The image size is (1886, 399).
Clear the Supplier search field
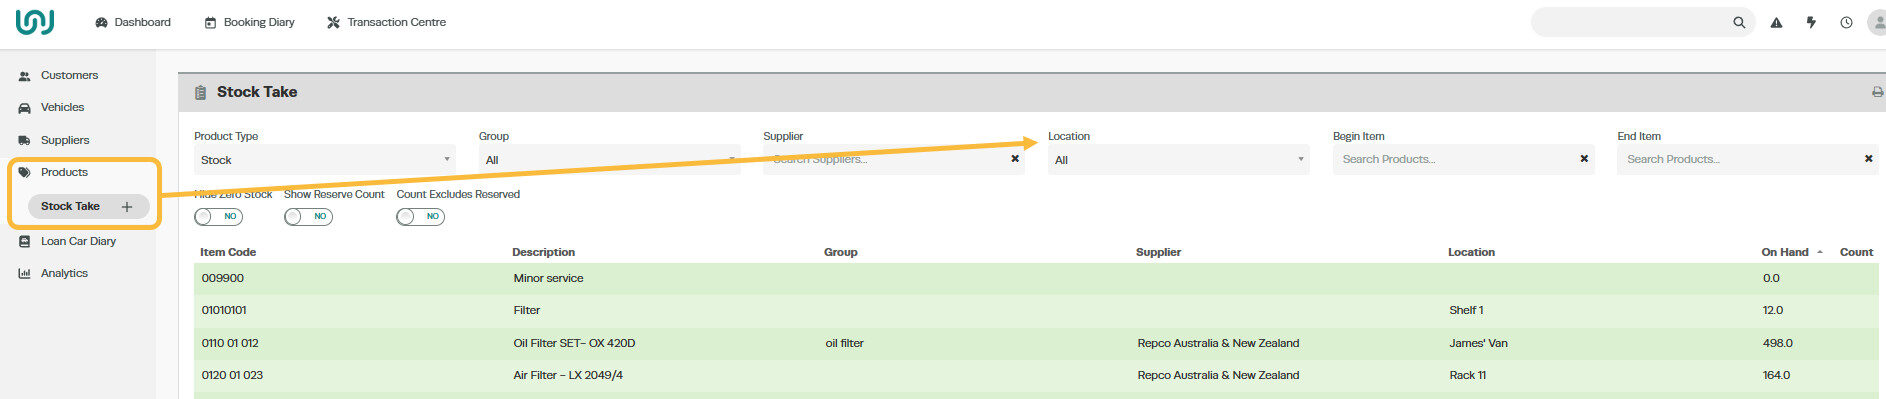(x=1015, y=159)
